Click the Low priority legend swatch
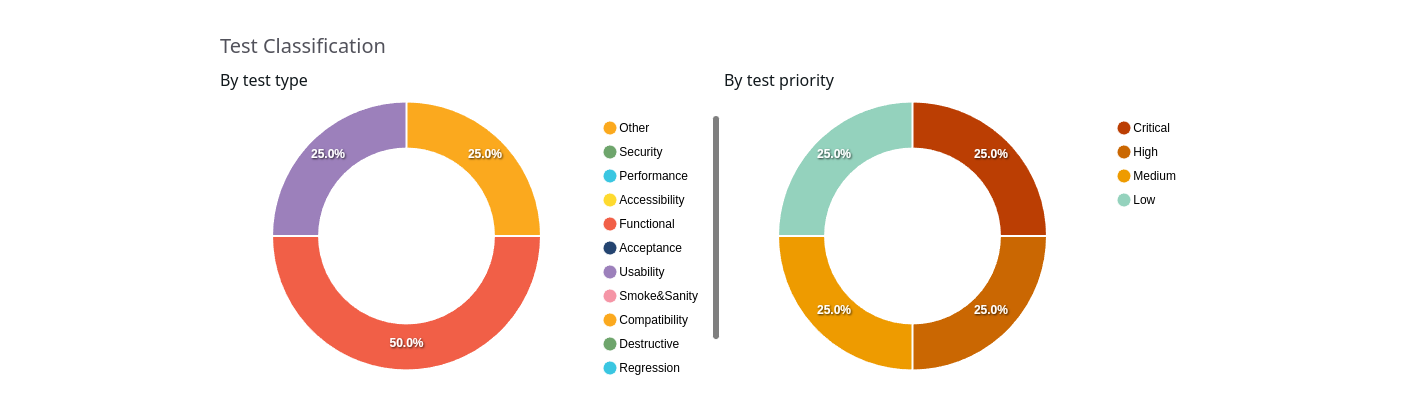 pyautogui.click(x=1124, y=200)
